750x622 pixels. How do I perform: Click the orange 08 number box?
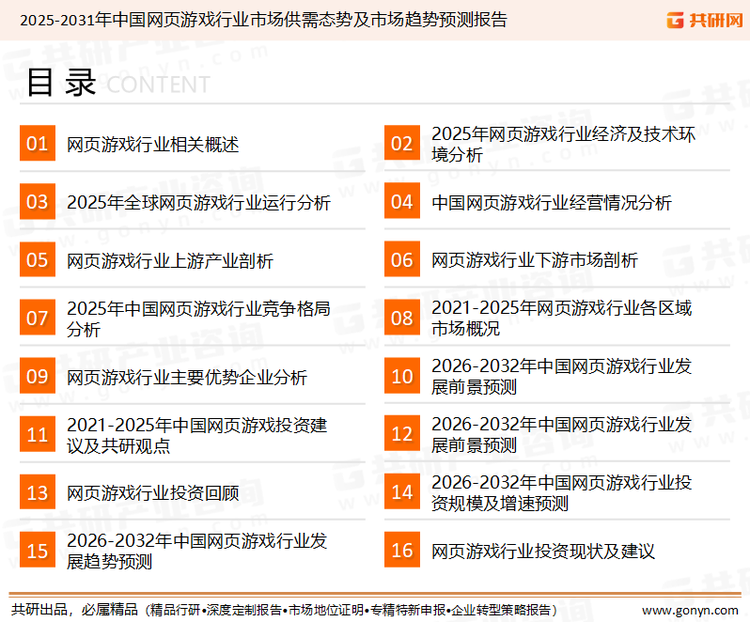(x=402, y=318)
